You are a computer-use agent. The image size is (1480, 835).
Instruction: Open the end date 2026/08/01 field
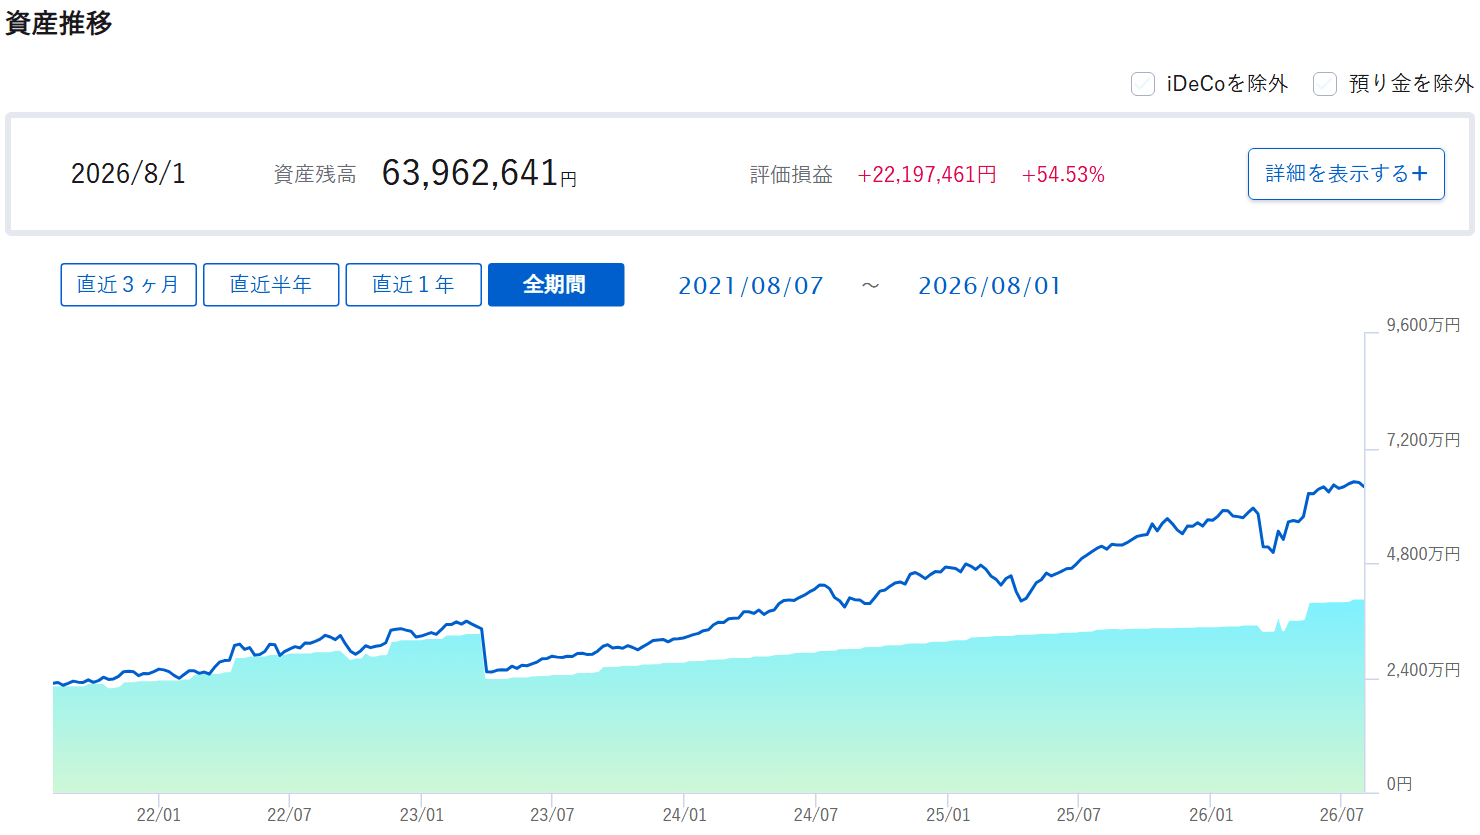click(x=990, y=286)
